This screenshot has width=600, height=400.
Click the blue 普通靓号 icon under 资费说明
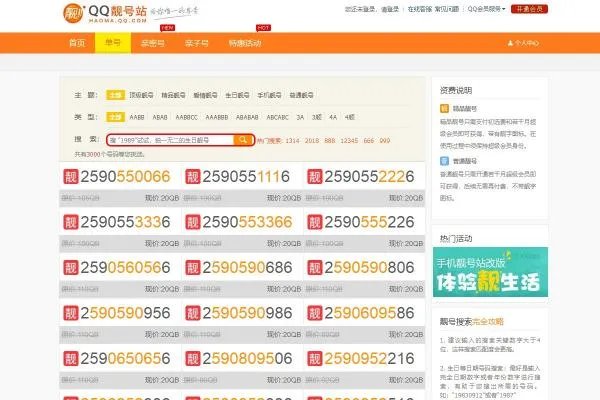point(444,161)
